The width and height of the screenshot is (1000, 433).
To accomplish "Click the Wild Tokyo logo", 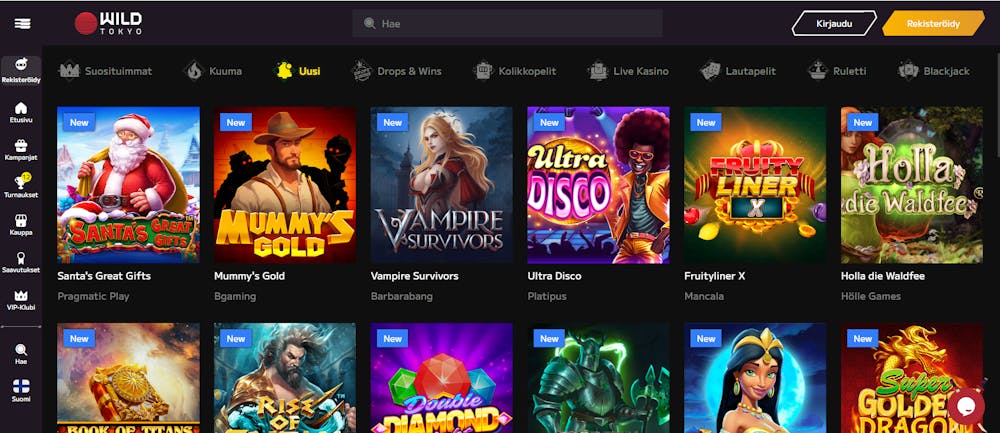I will (108, 24).
